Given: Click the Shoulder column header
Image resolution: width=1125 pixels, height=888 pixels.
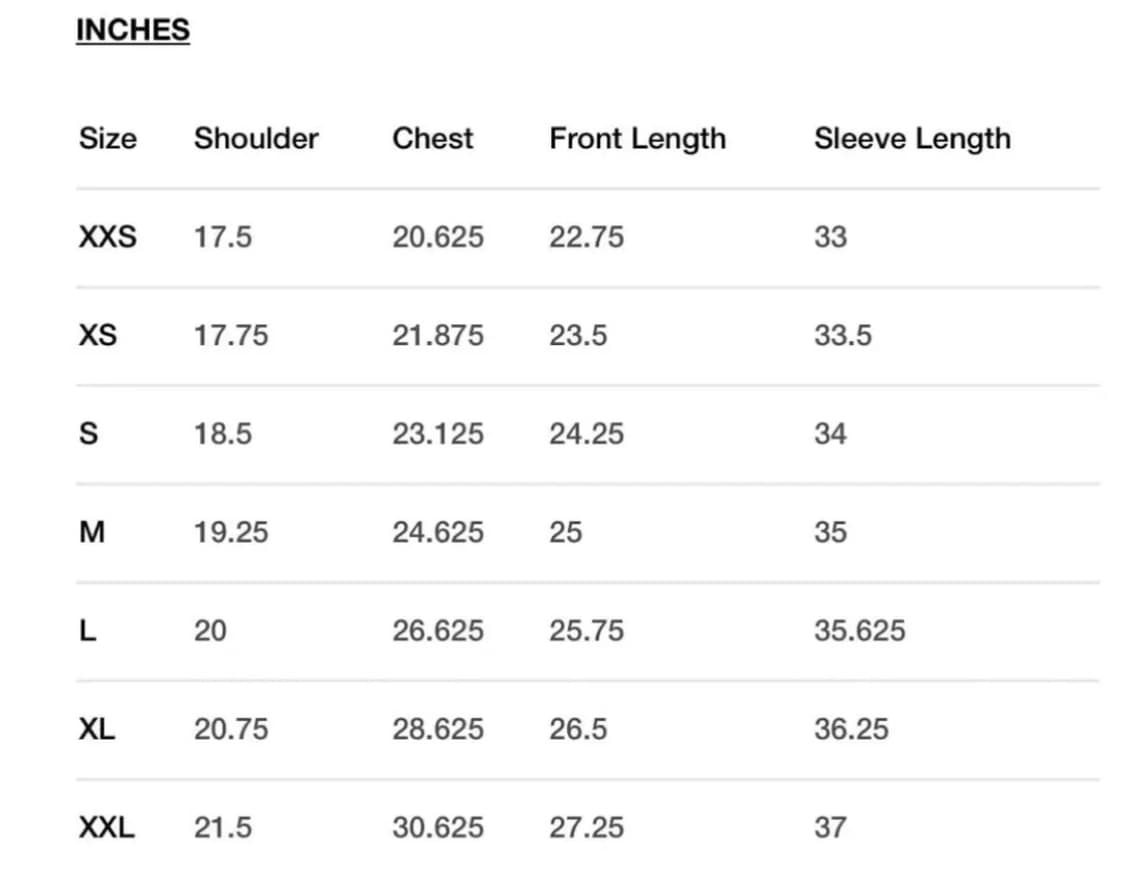Looking at the screenshot, I should pyautogui.click(x=256, y=138).
